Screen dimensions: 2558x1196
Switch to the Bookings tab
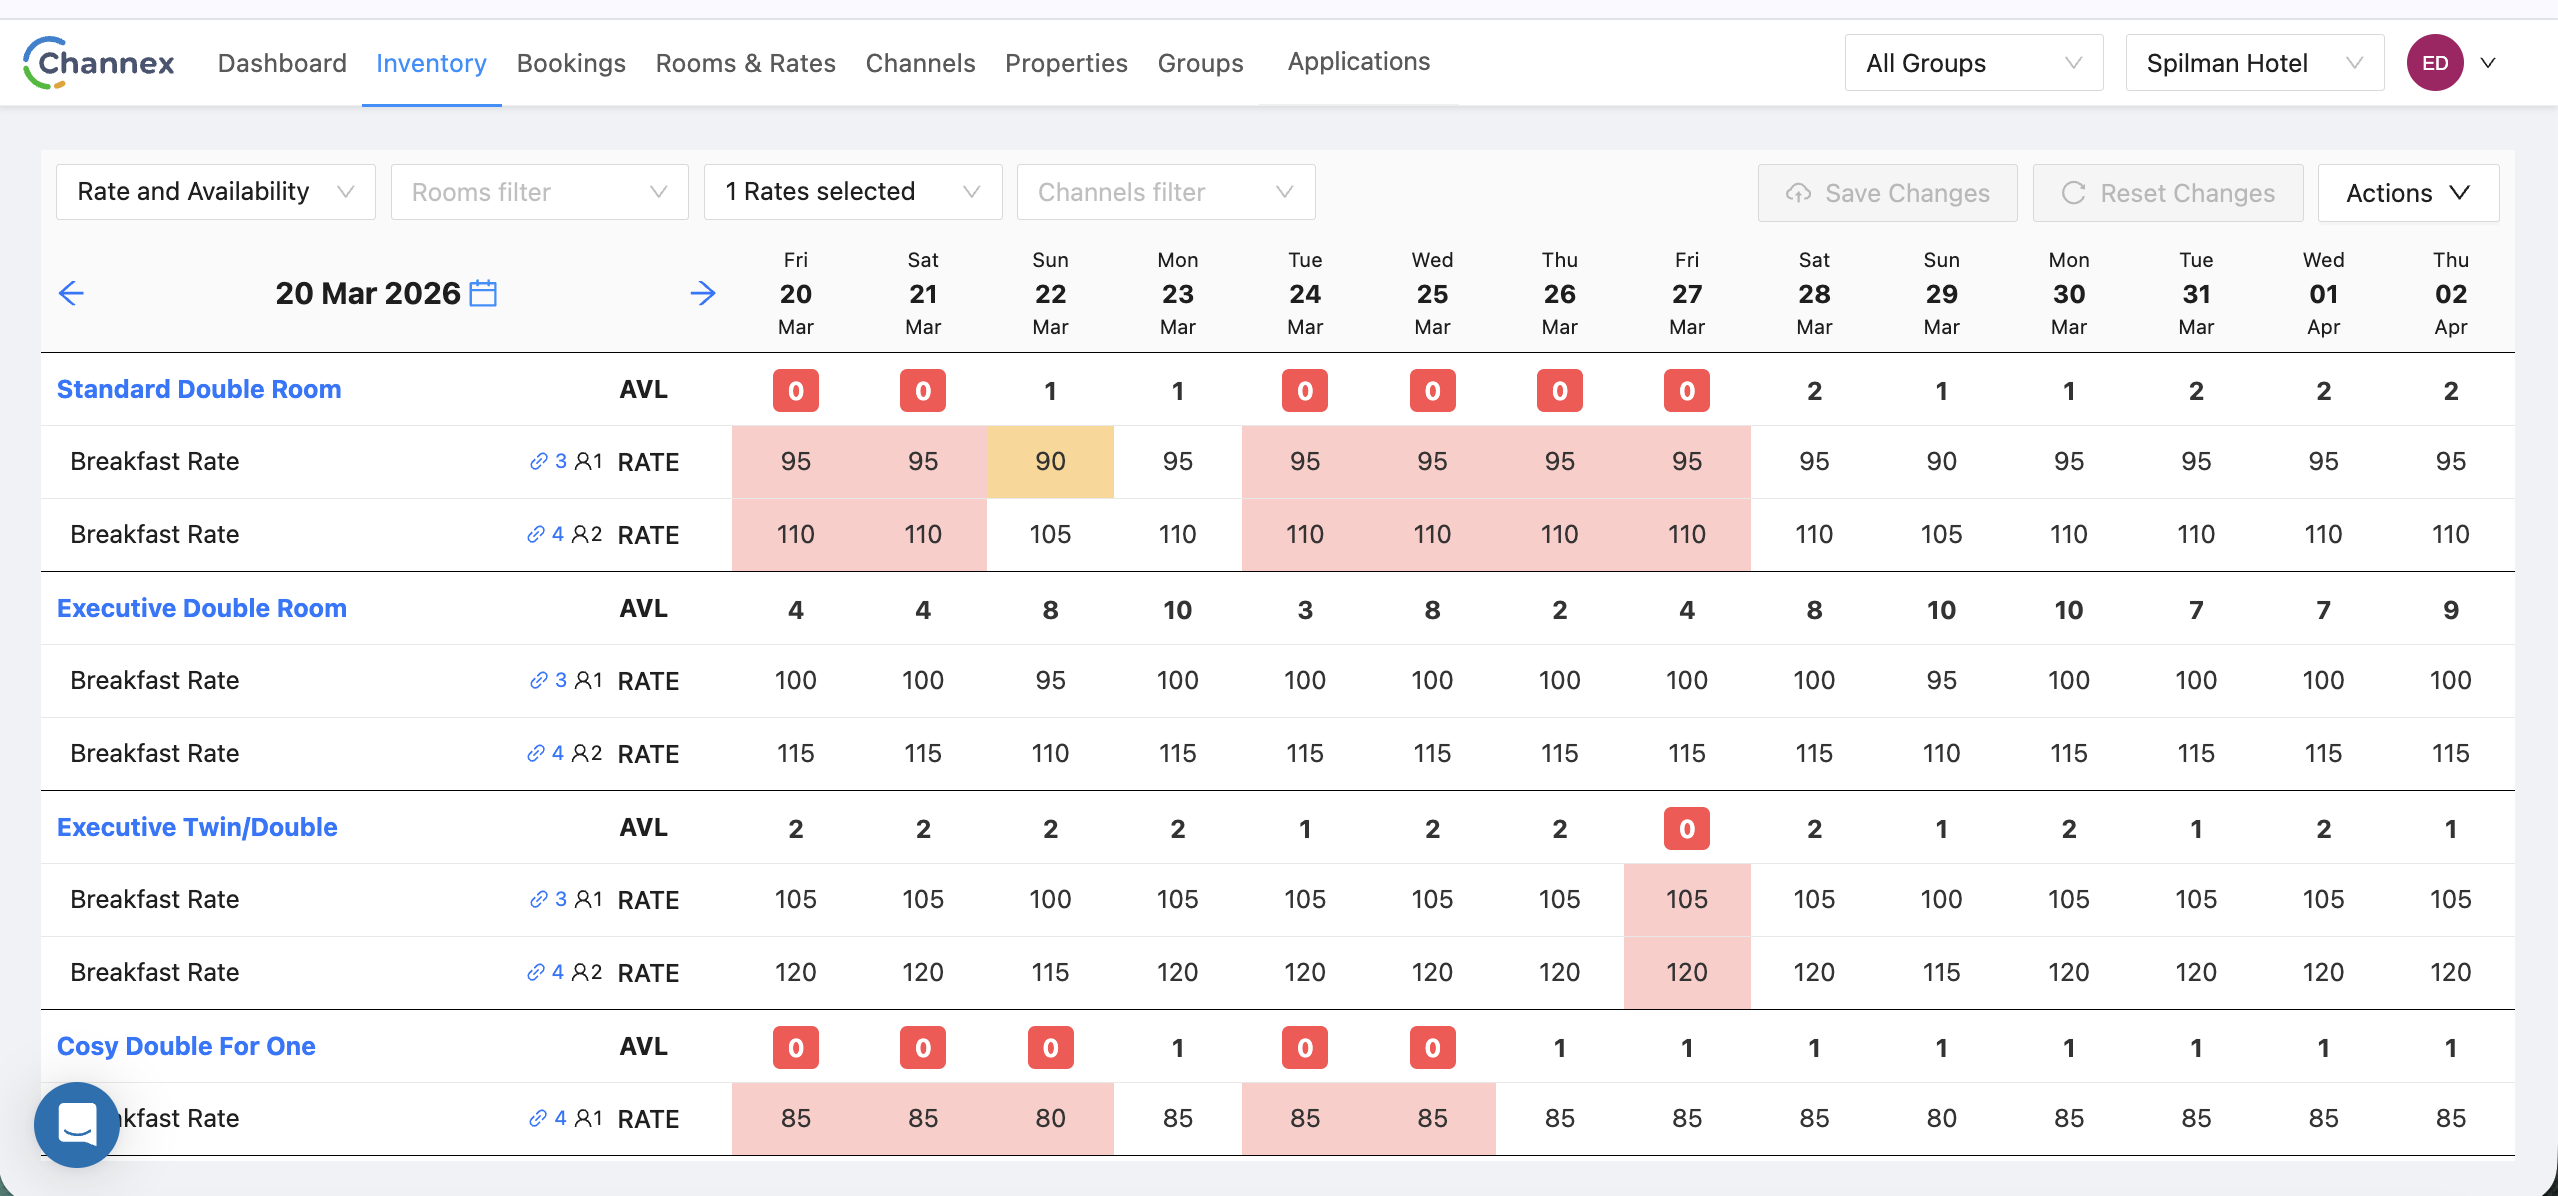click(x=571, y=63)
